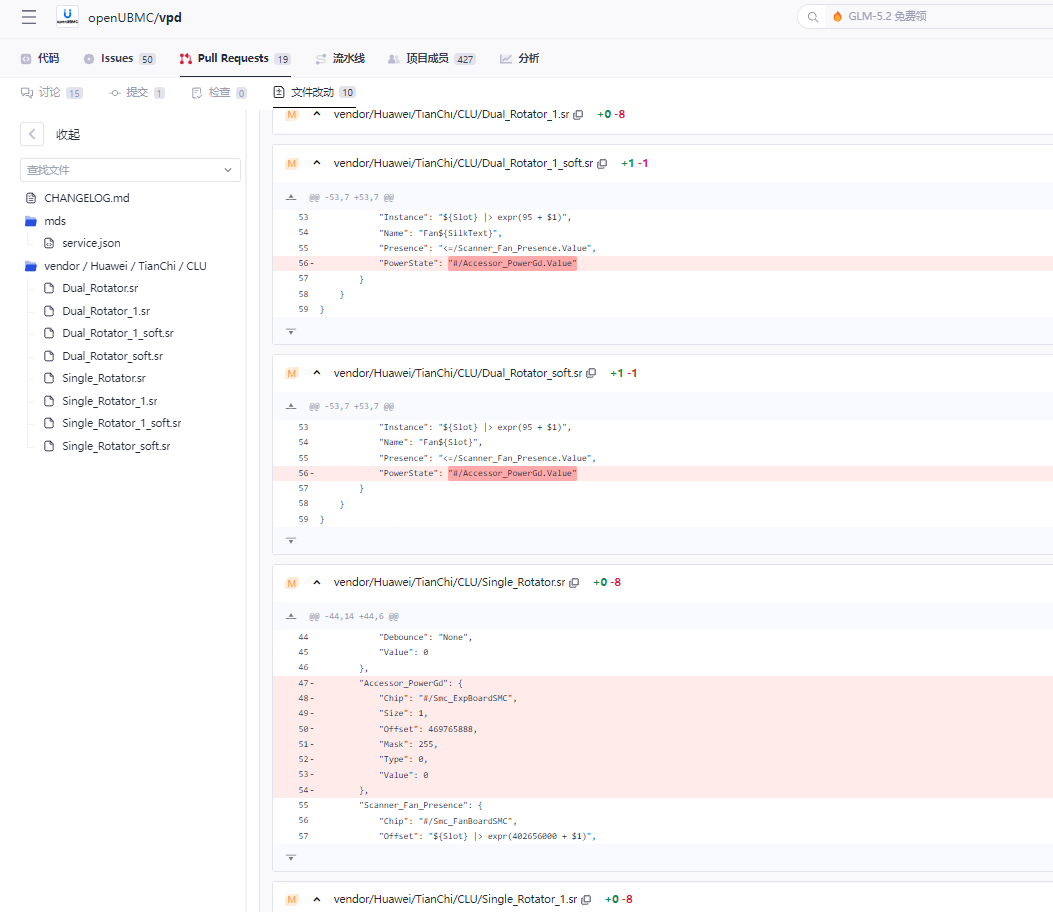
Task: Copy path of Dual_Rotator_1.sr
Action: (578, 115)
